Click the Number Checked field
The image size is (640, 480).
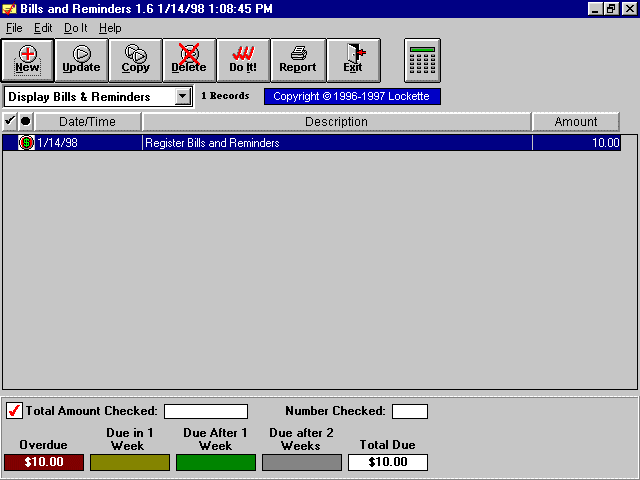point(409,411)
